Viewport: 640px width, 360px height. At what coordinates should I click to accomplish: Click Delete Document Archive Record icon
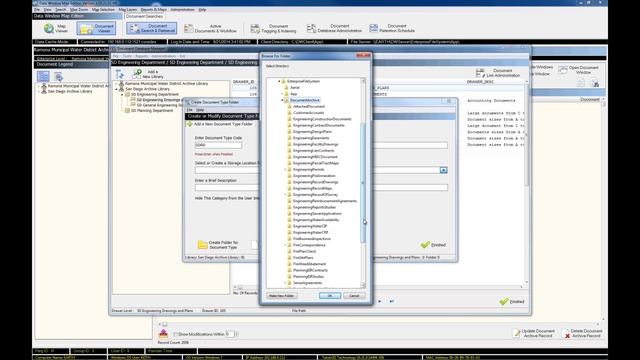566,333
